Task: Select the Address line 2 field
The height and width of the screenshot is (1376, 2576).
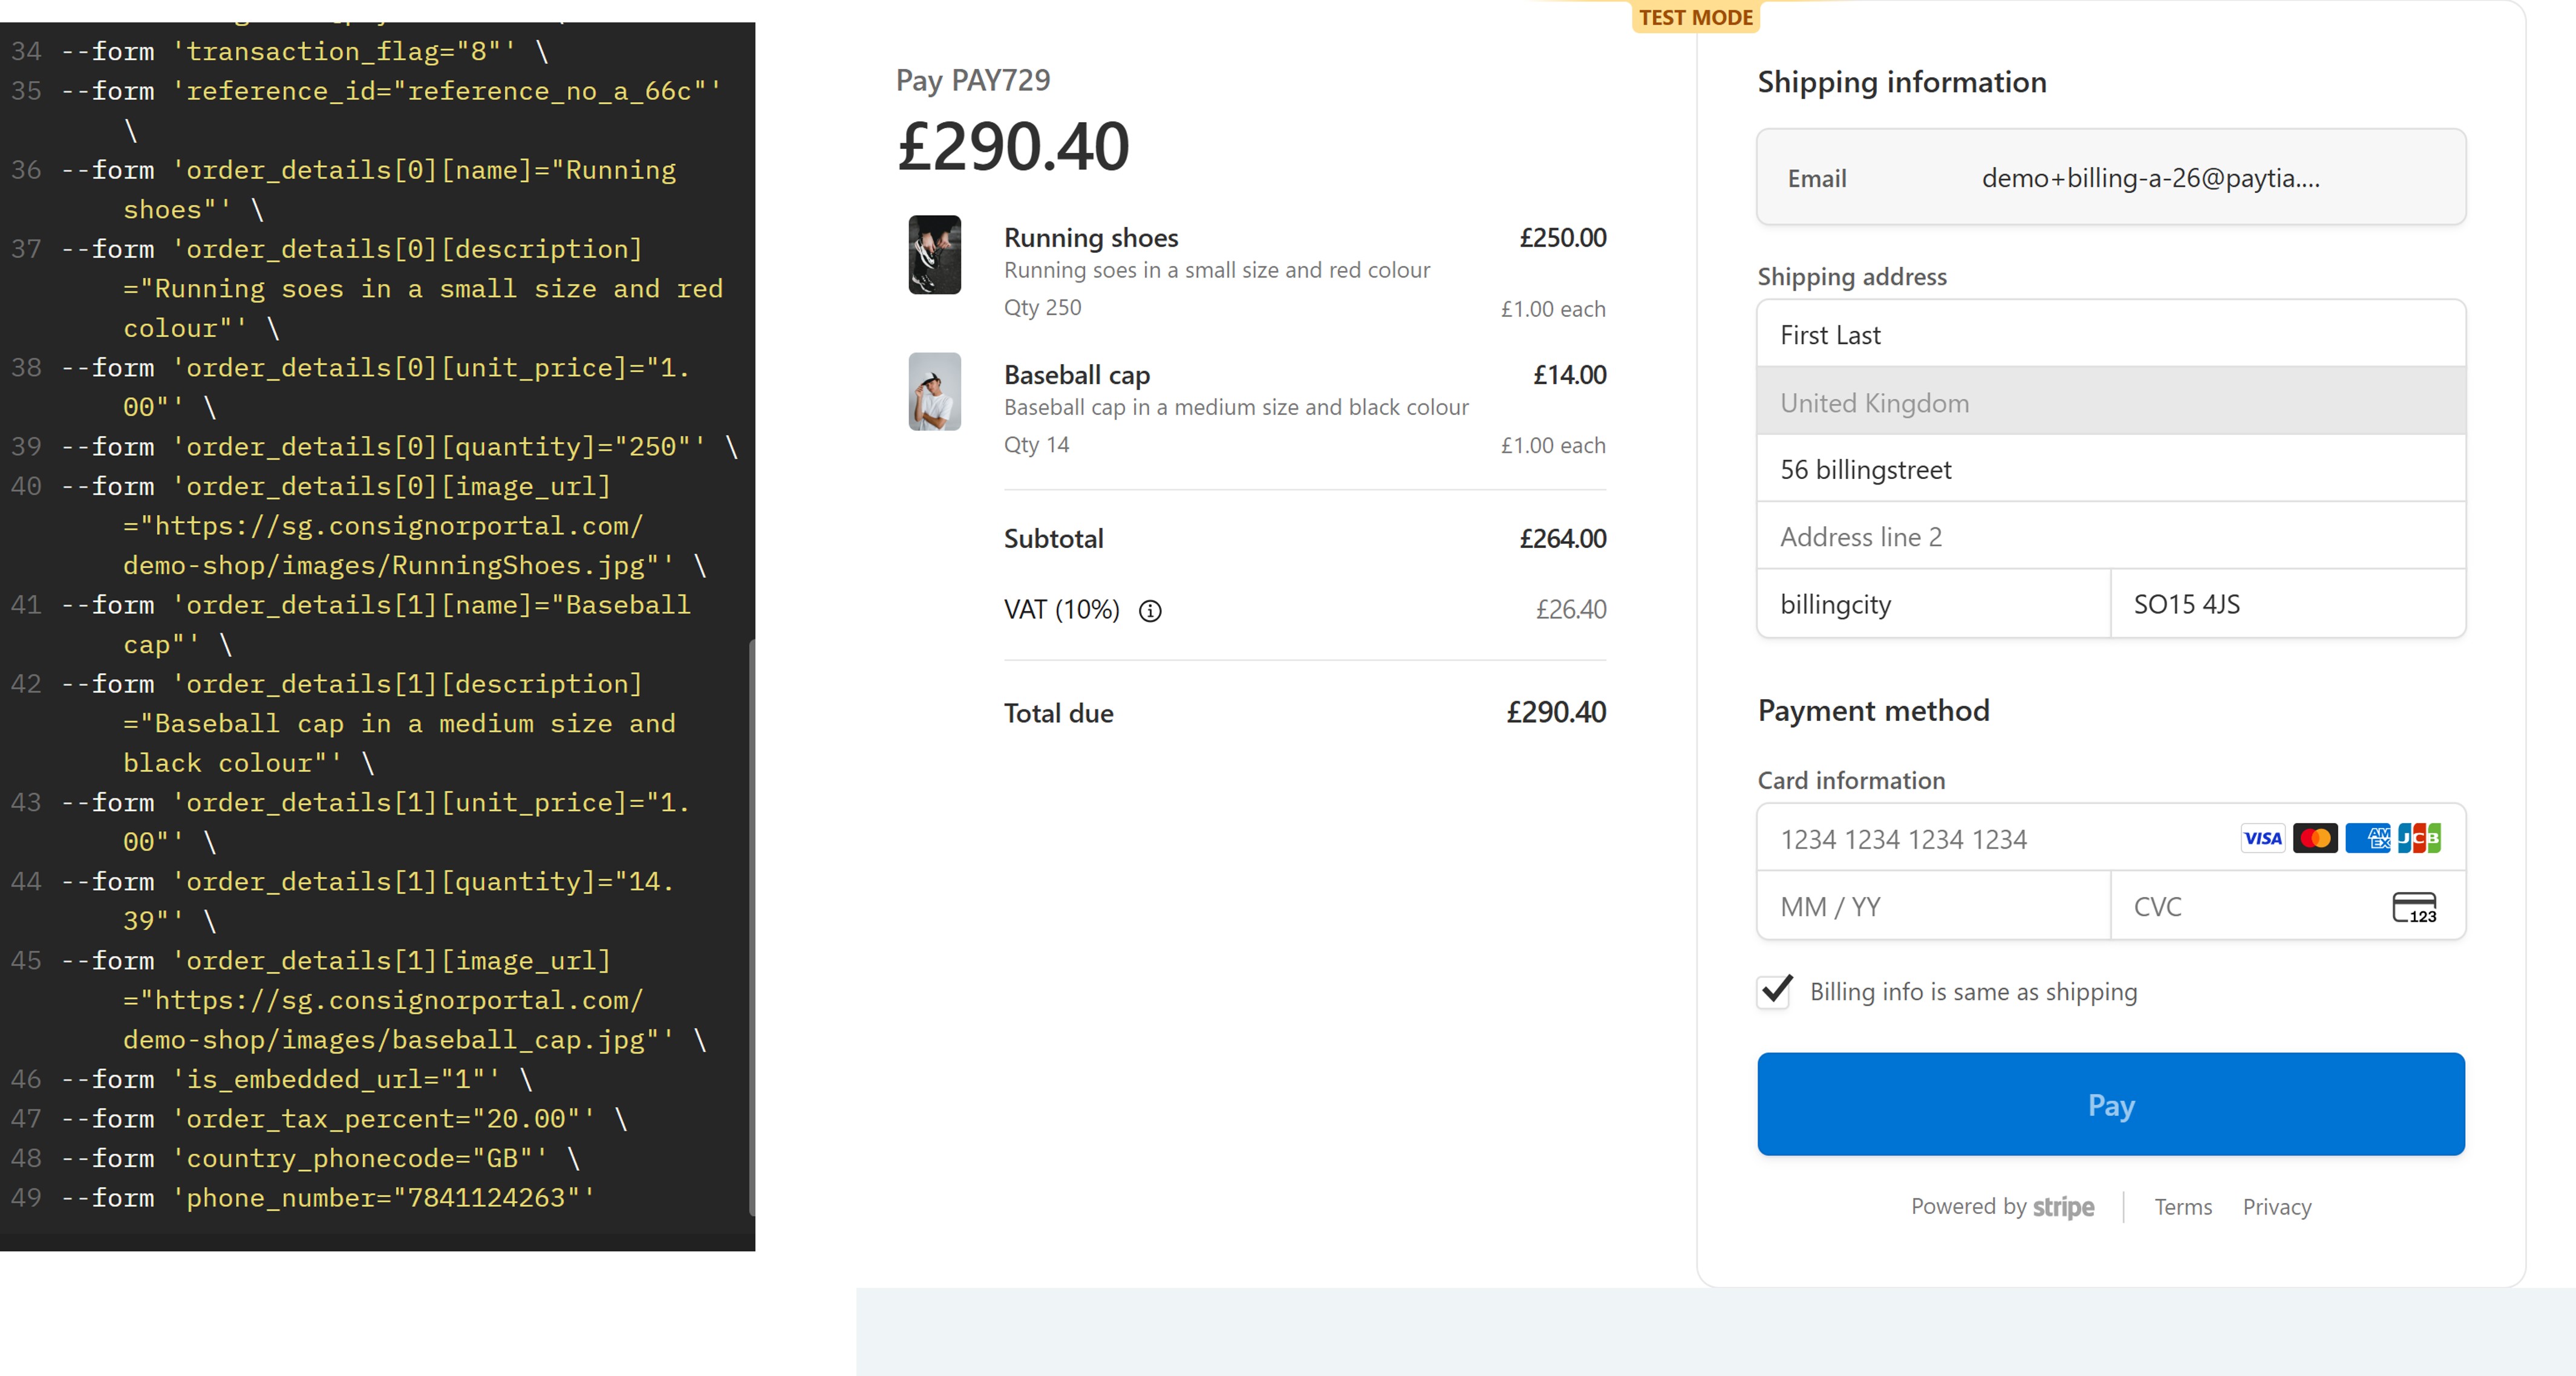Action: (x=2110, y=537)
